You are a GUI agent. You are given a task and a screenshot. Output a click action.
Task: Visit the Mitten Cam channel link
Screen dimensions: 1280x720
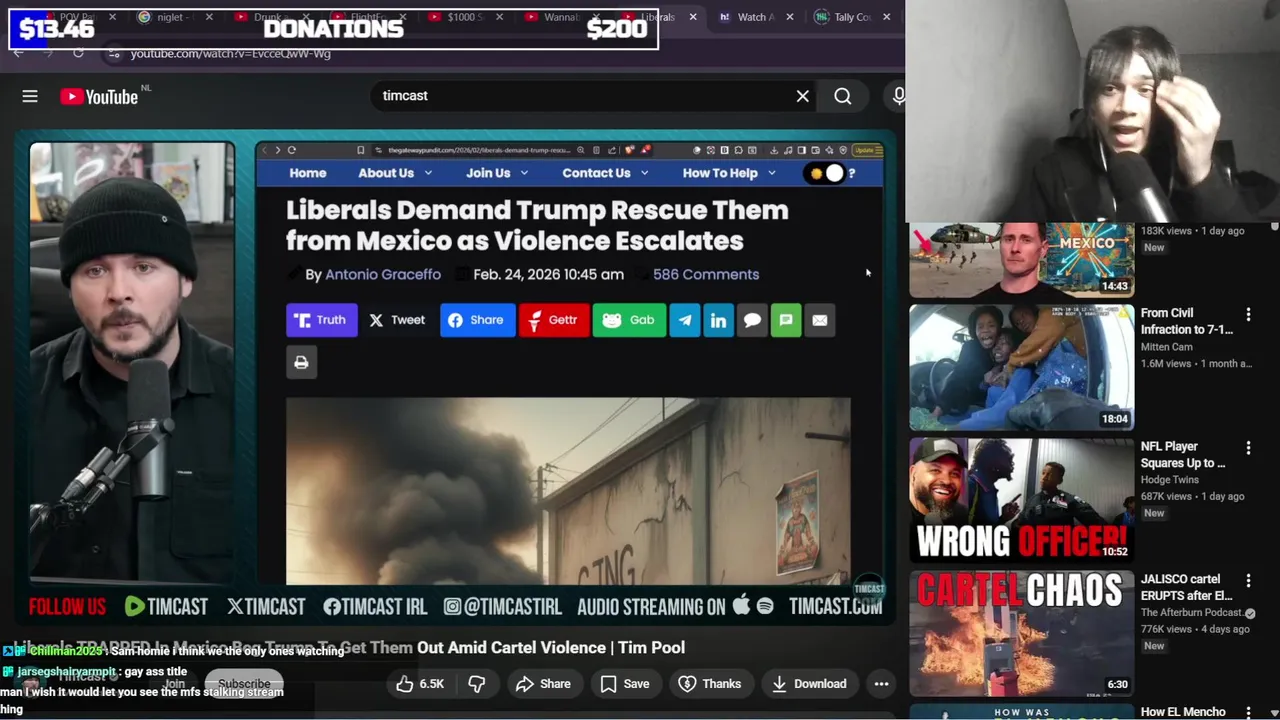1167,347
